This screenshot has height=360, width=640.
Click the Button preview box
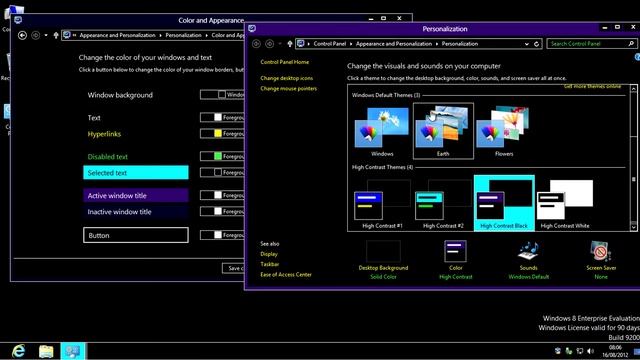coord(136,235)
